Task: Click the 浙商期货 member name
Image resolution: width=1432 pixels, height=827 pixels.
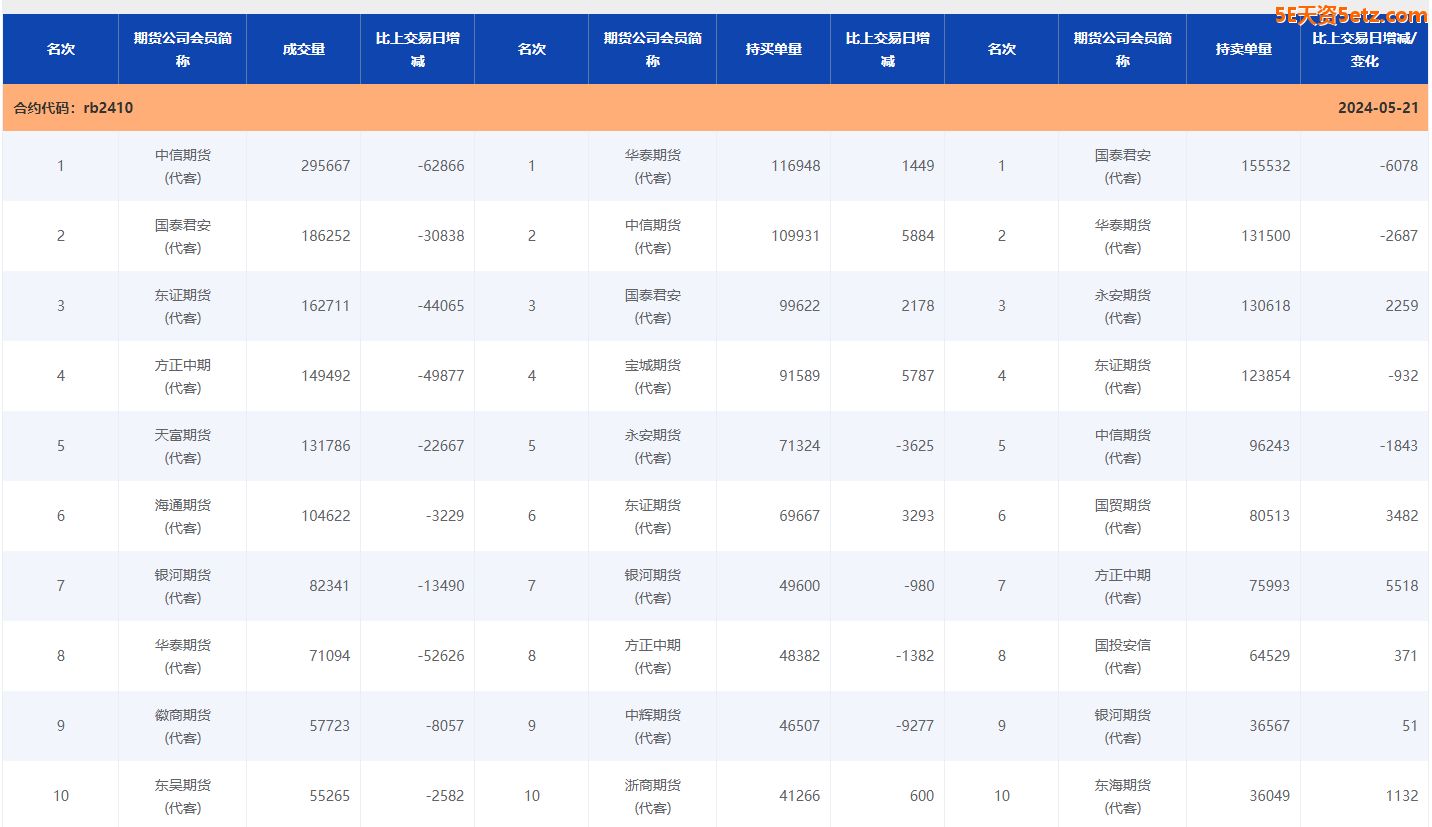Action: (652, 786)
